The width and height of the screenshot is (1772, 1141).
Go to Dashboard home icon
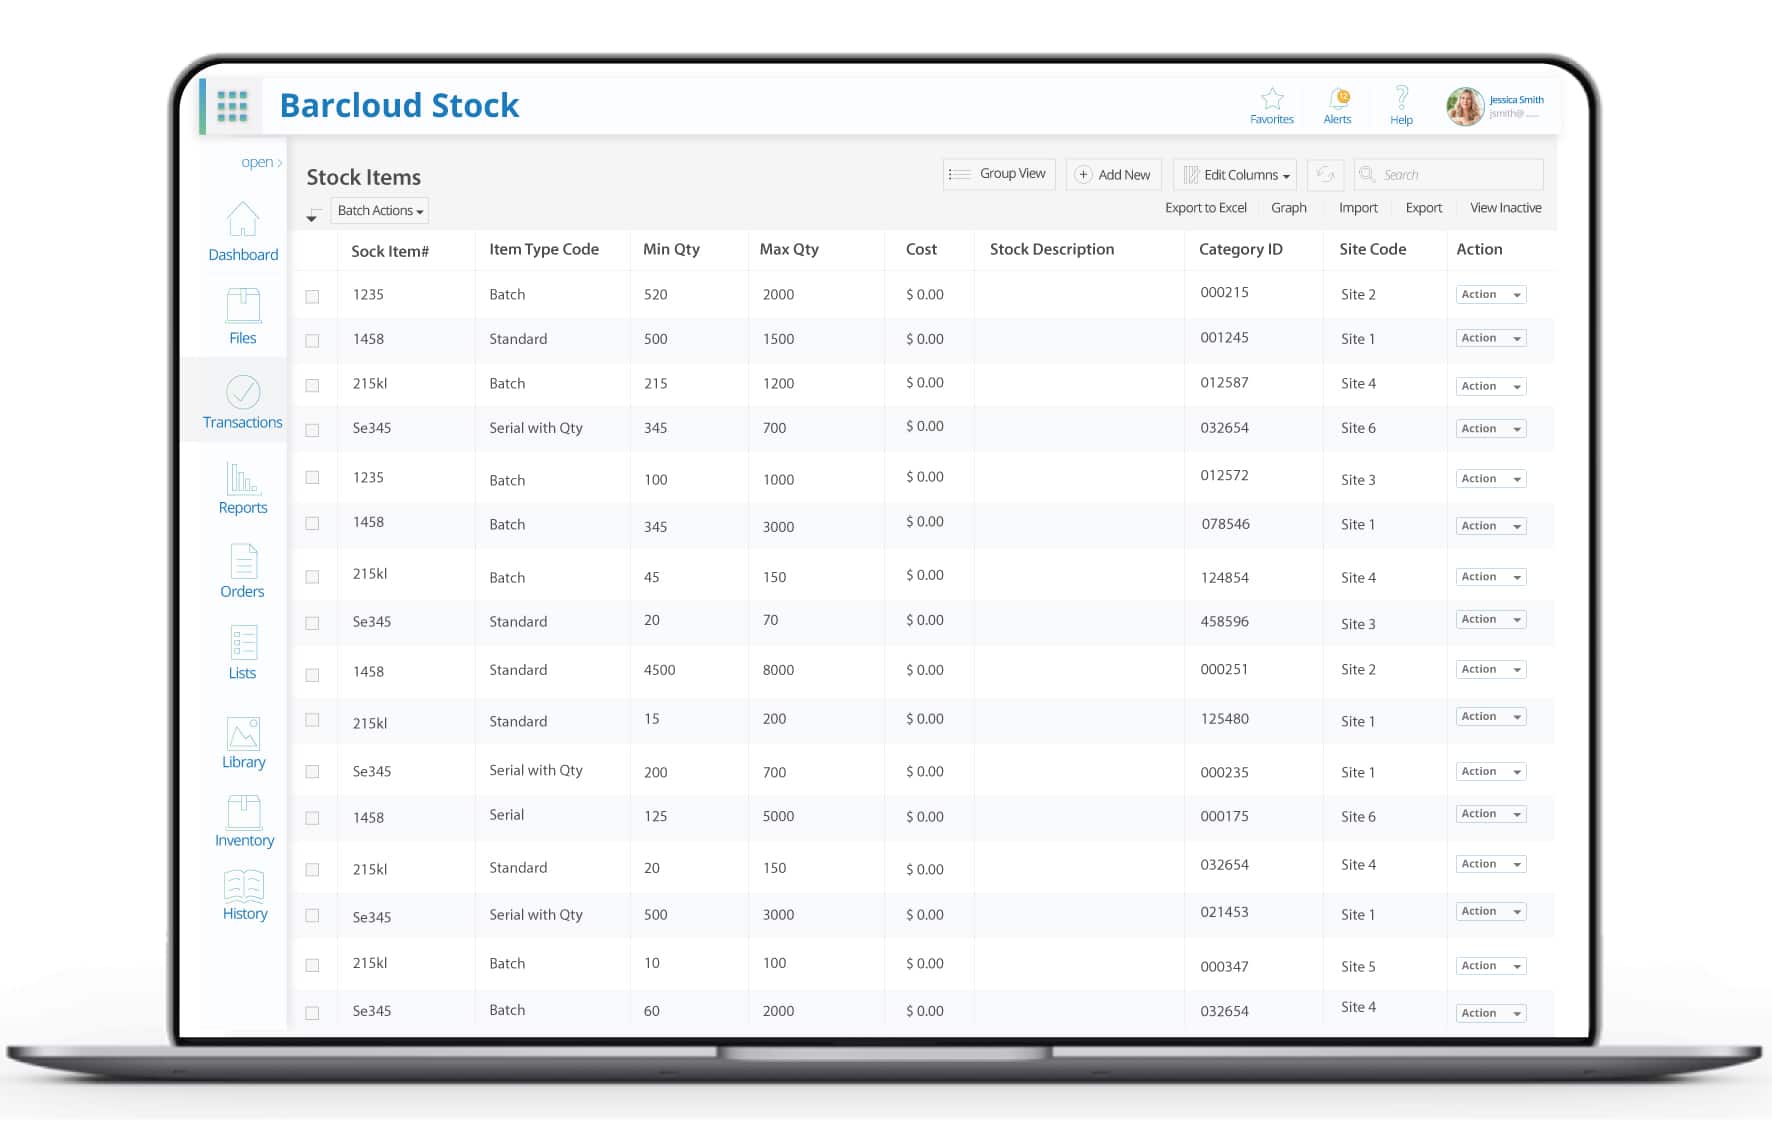click(243, 219)
